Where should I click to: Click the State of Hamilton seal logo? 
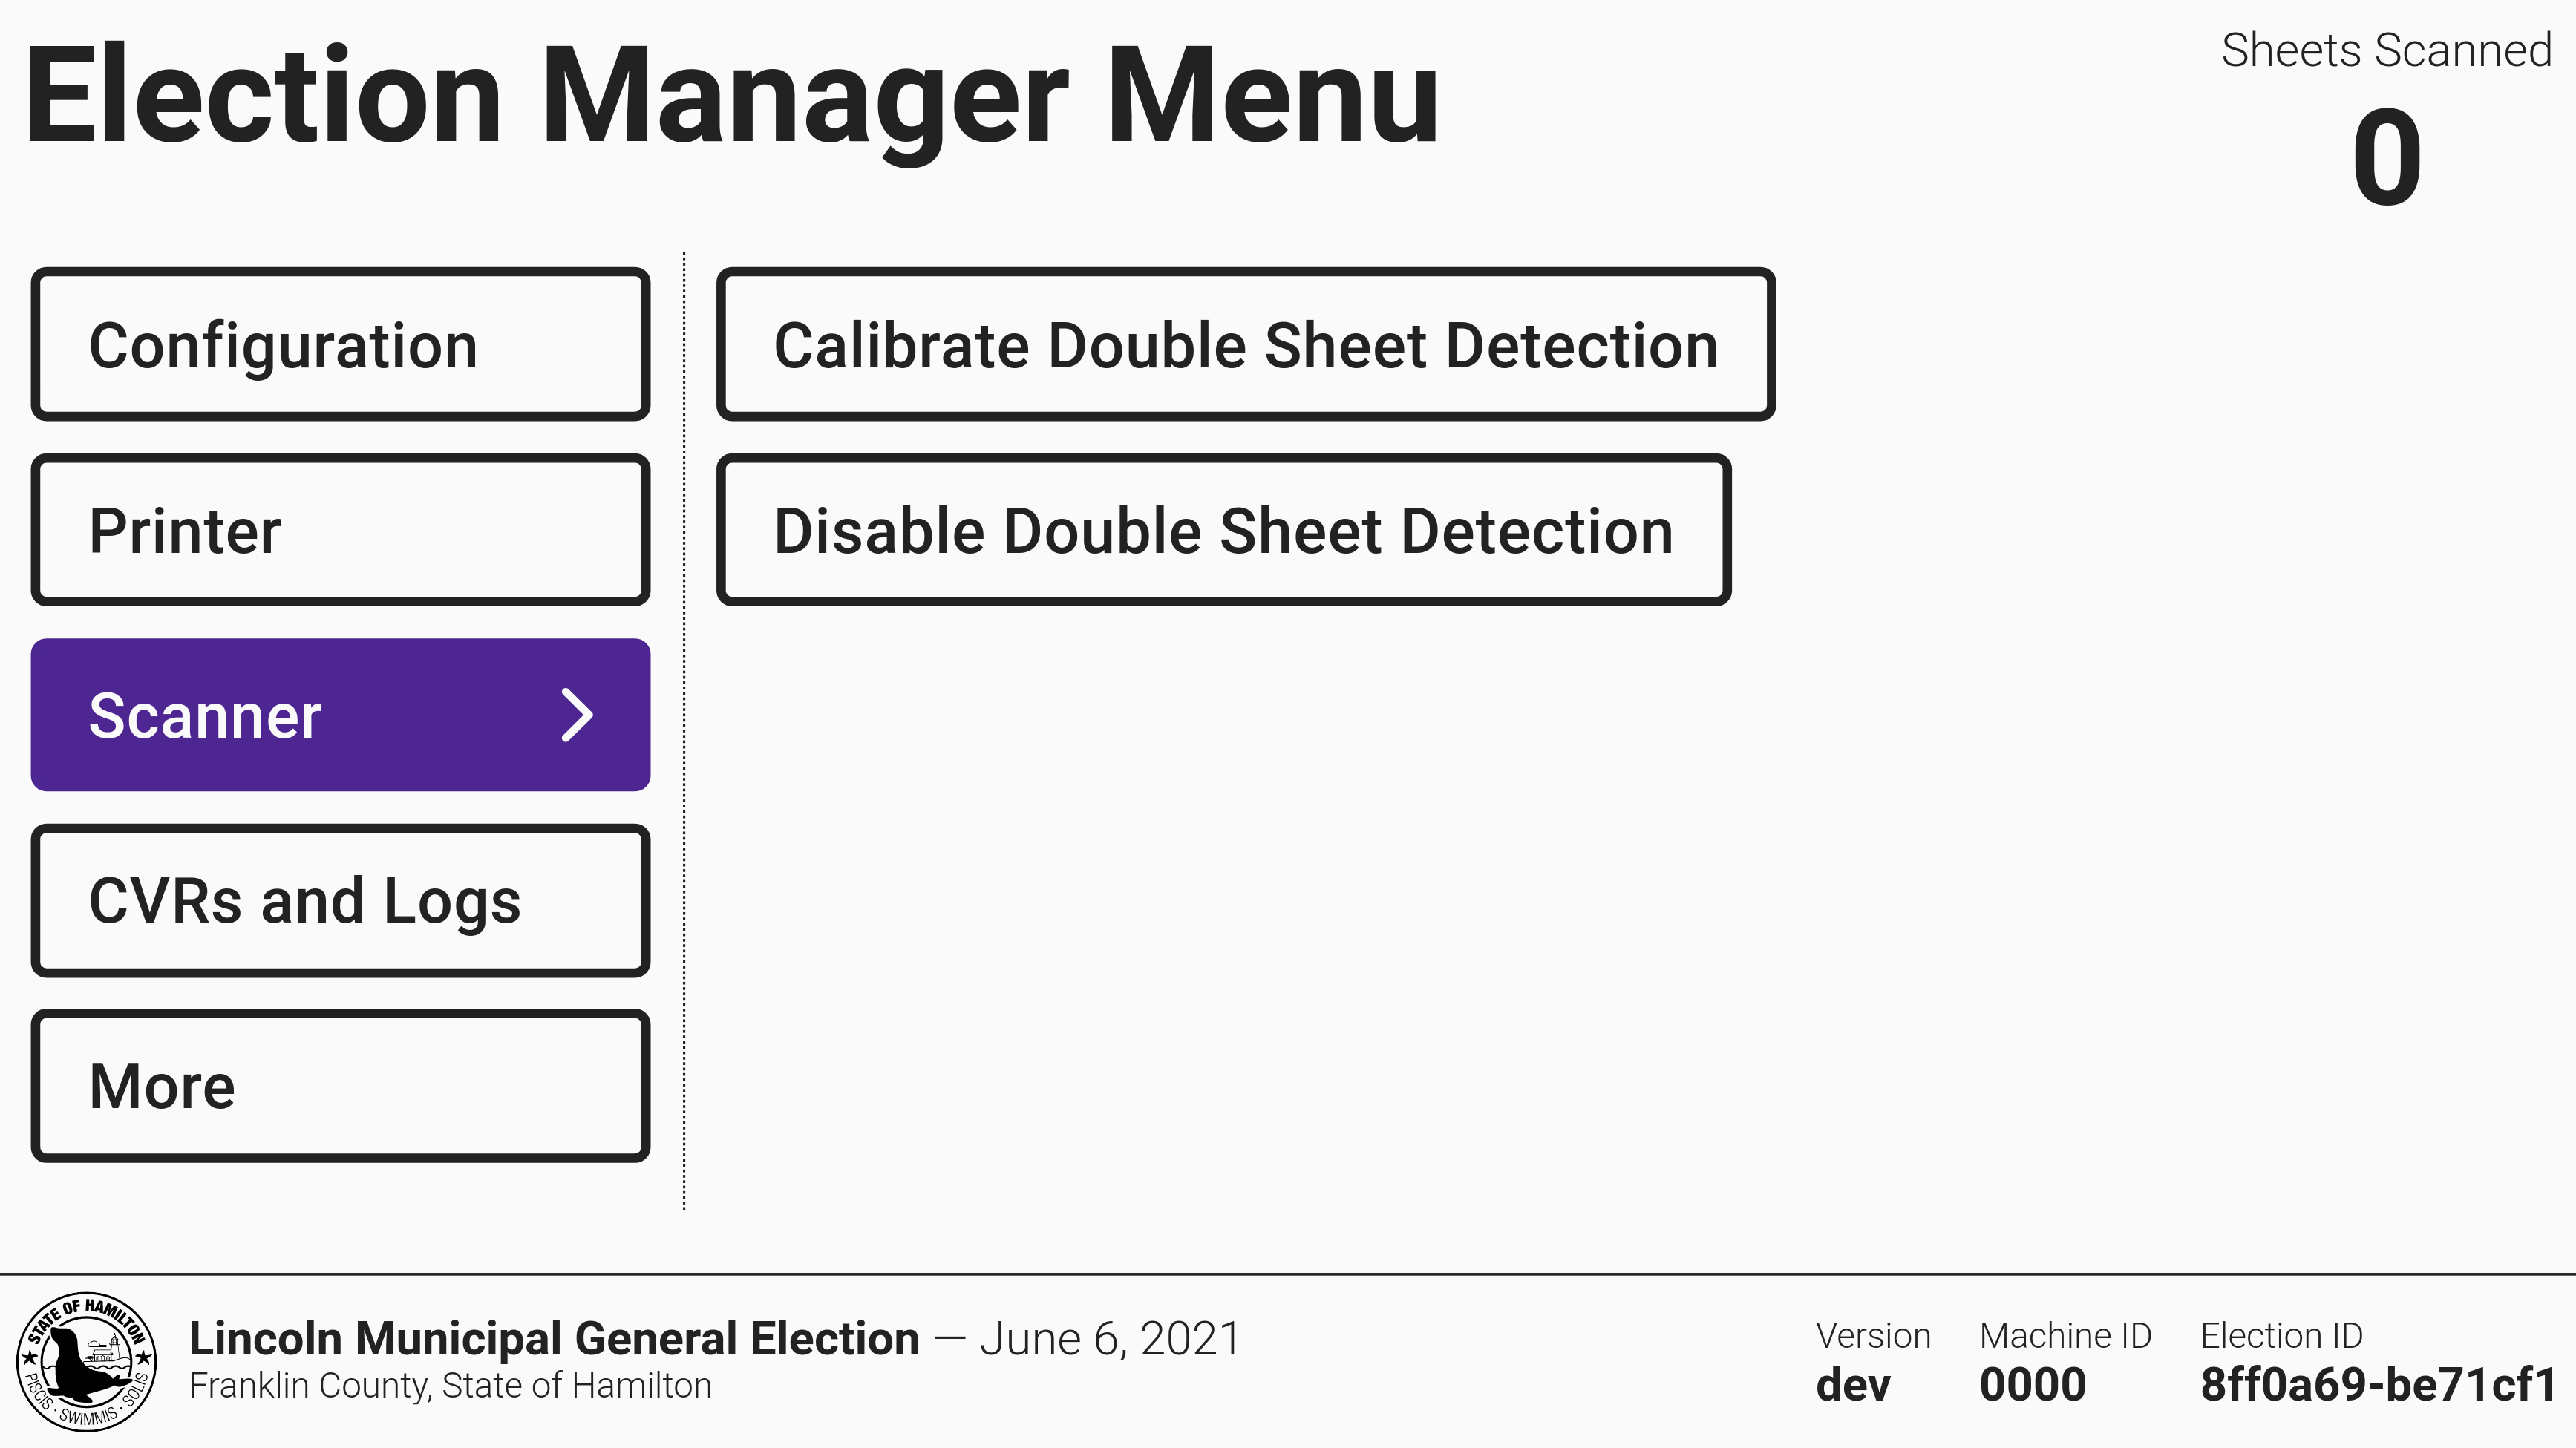[87, 1361]
